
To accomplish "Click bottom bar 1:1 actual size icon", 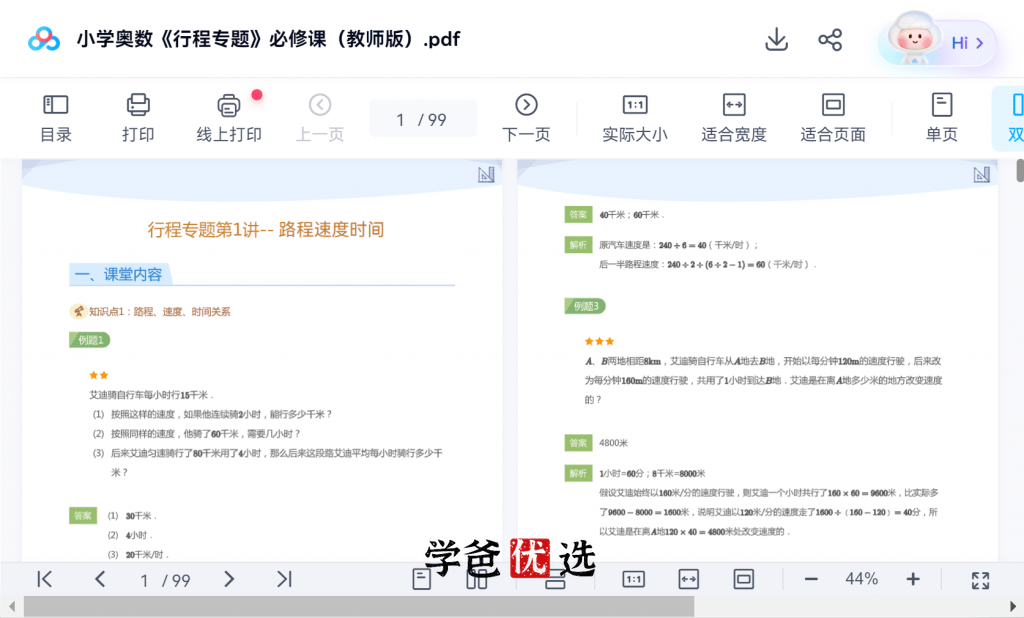I will [x=633, y=579].
